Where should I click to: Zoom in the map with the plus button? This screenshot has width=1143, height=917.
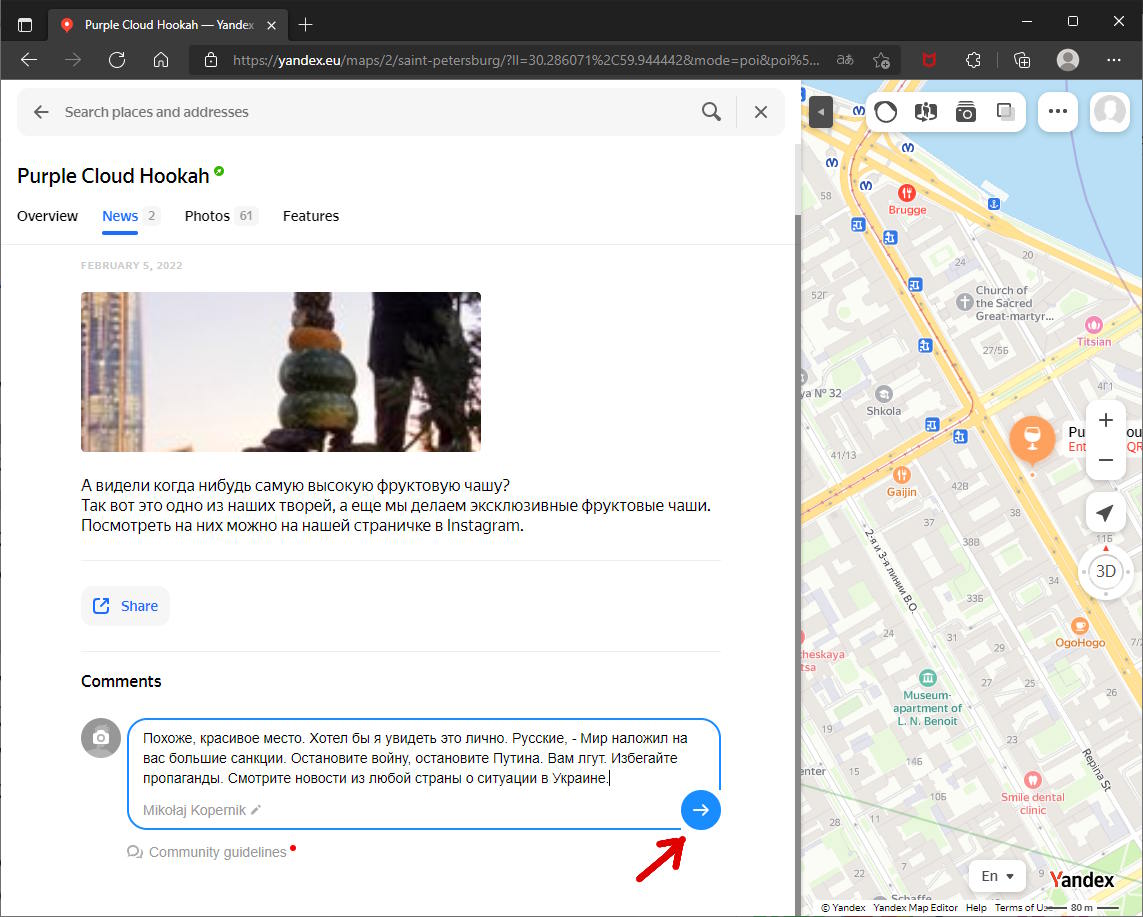(x=1106, y=421)
